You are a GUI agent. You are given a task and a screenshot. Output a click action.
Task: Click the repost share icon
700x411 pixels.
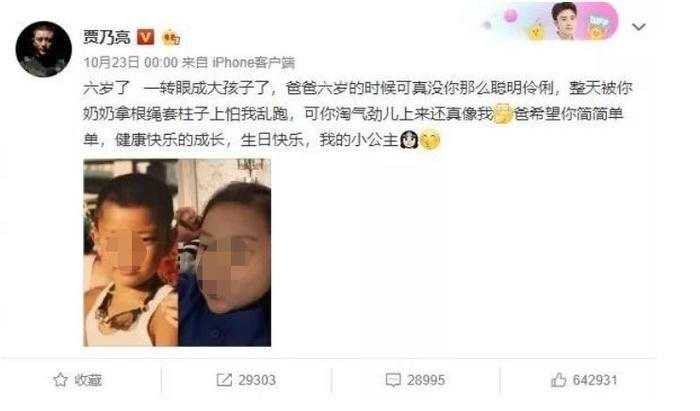click(x=224, y=380)
